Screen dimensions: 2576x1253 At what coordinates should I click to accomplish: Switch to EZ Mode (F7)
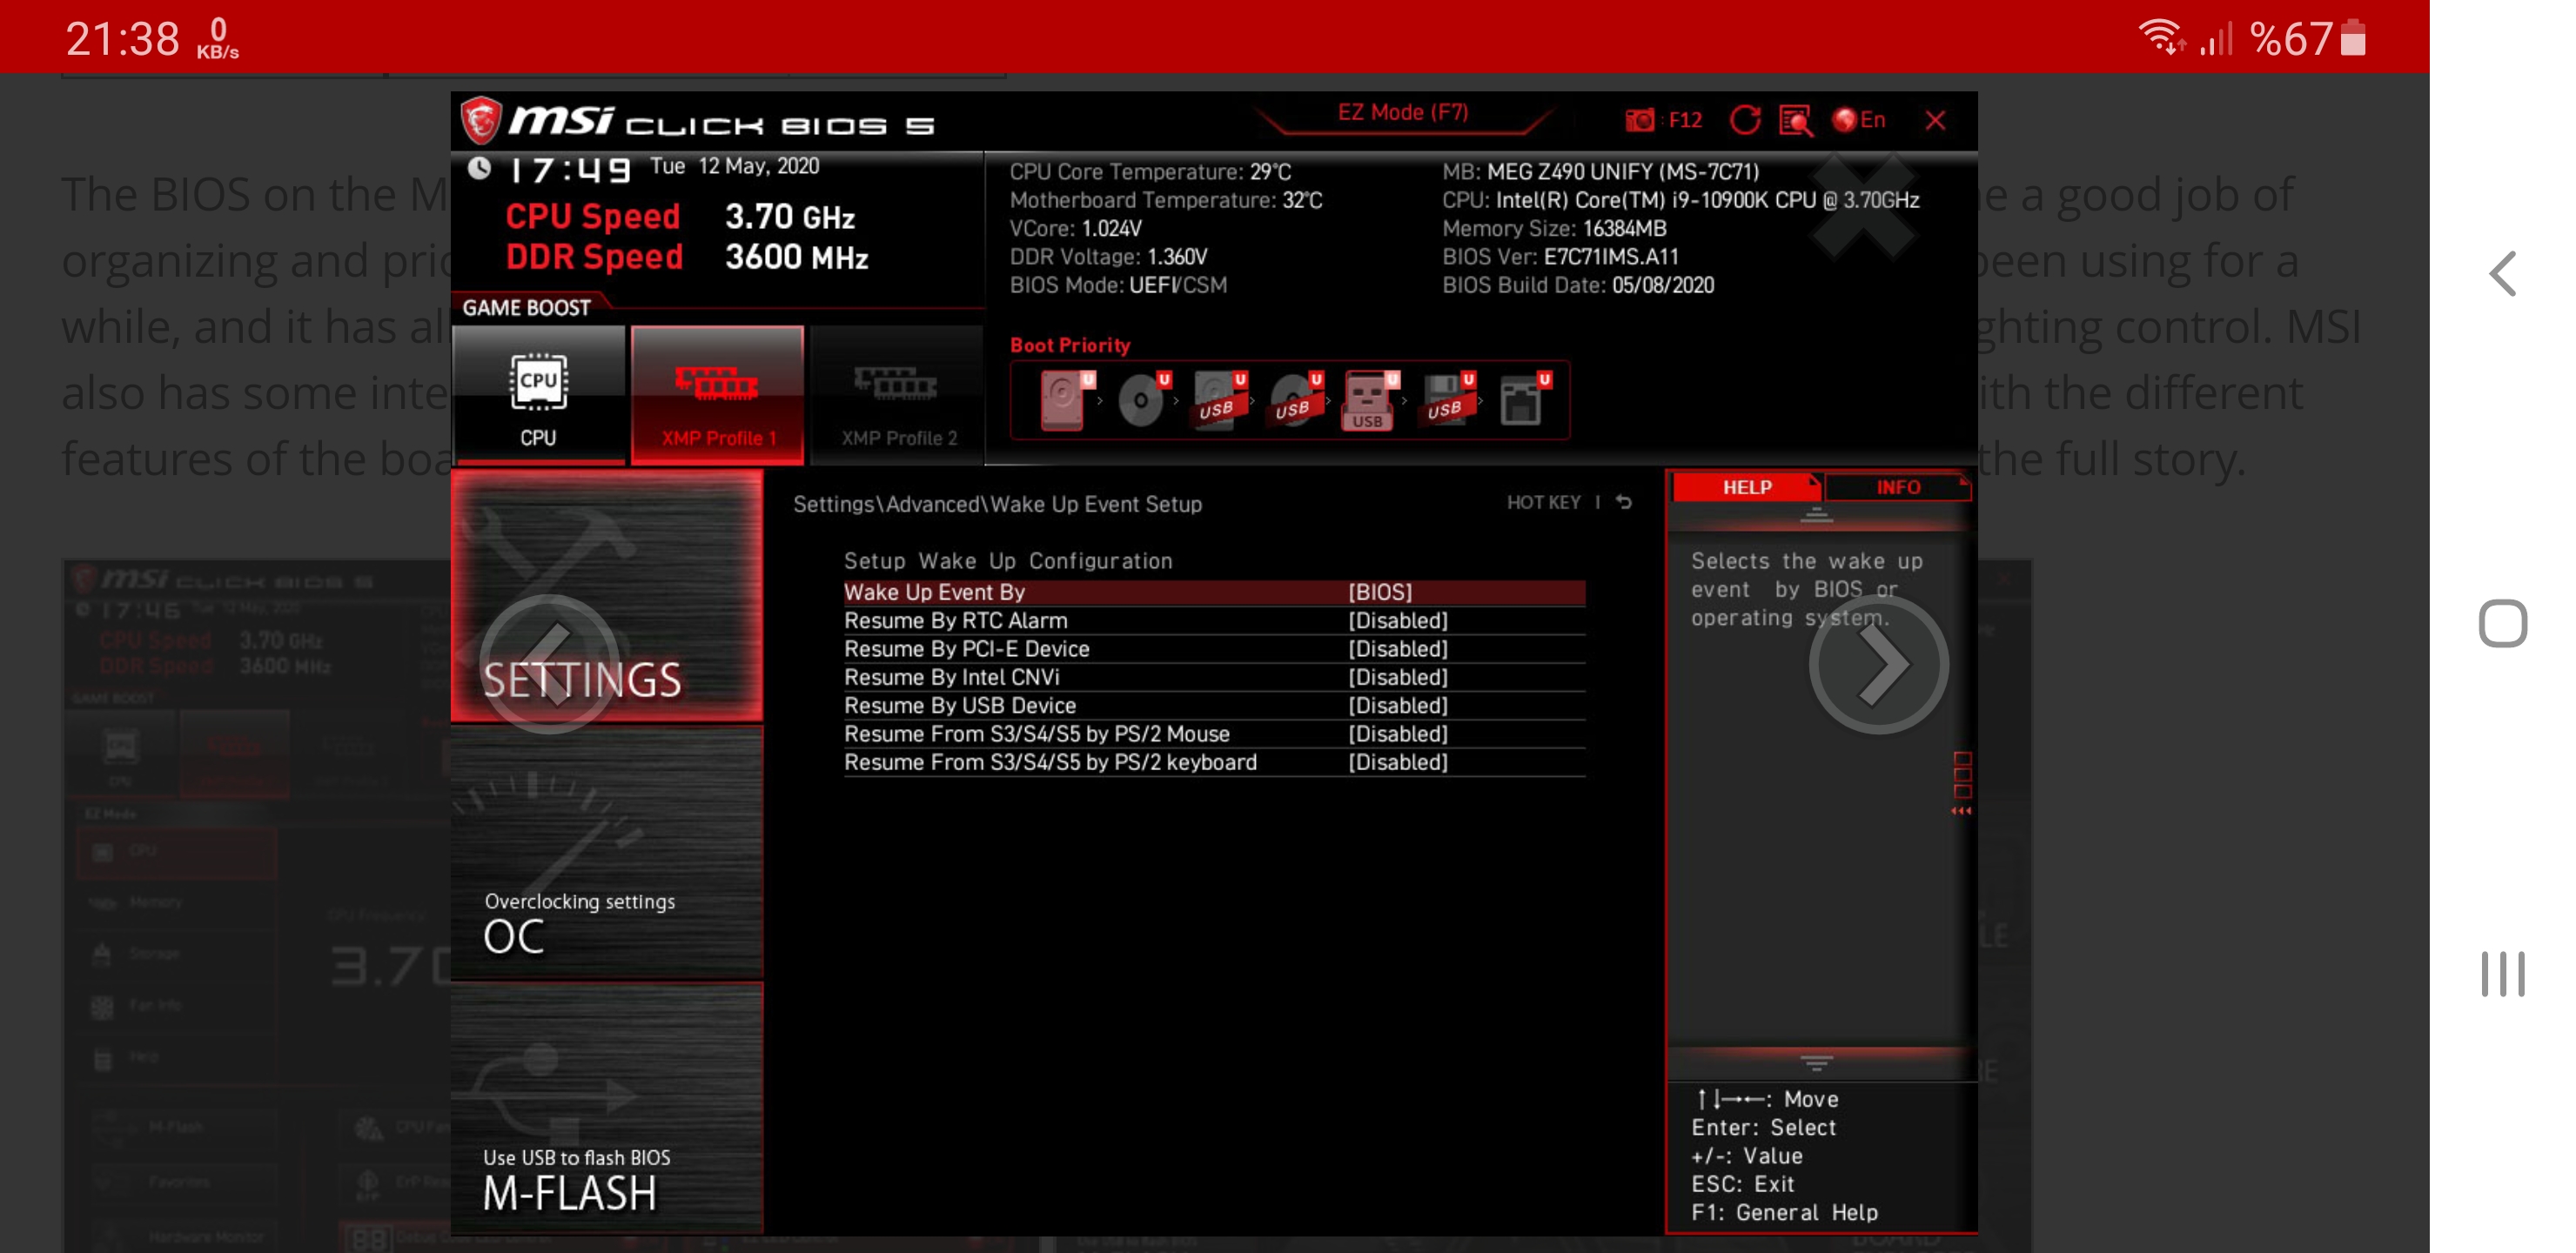coord(1403,113)
